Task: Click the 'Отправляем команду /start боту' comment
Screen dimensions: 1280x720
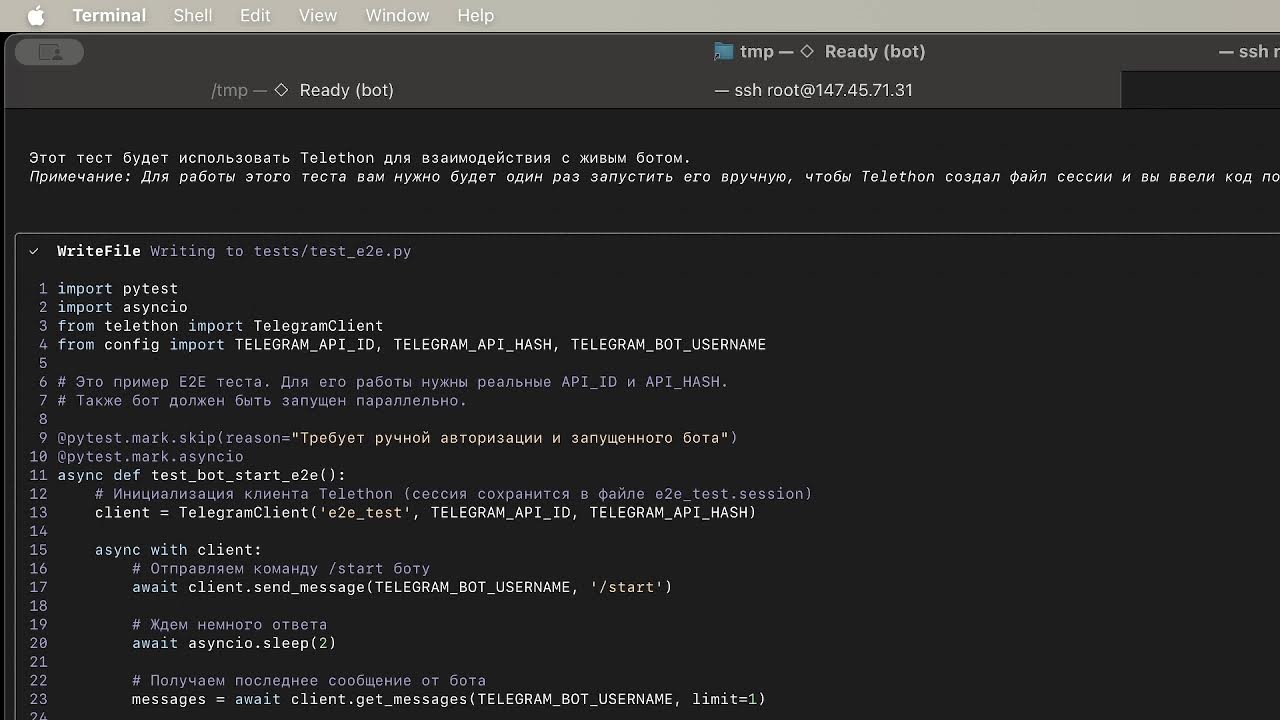Action: (281, 569)
